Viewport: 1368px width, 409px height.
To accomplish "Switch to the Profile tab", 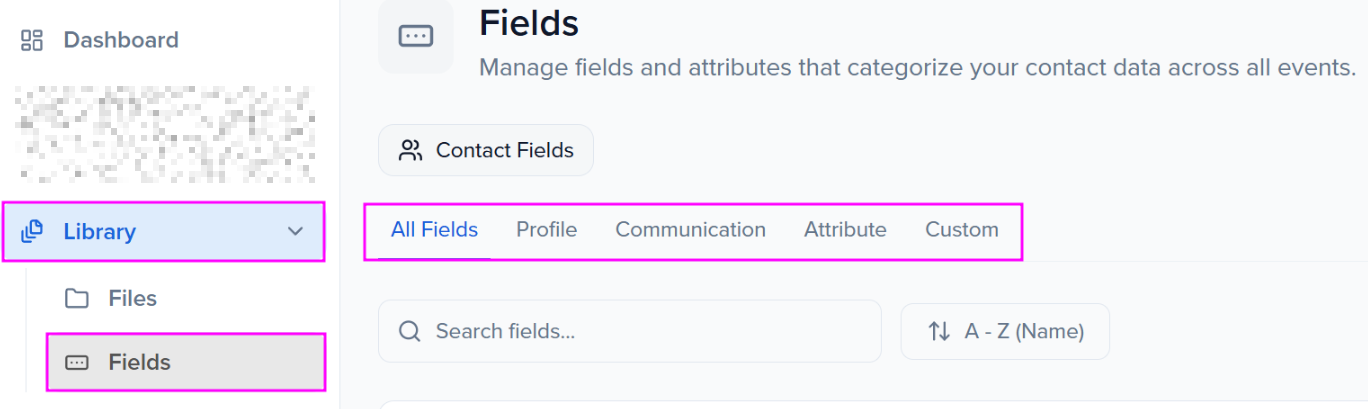I will tap(546, 230).
